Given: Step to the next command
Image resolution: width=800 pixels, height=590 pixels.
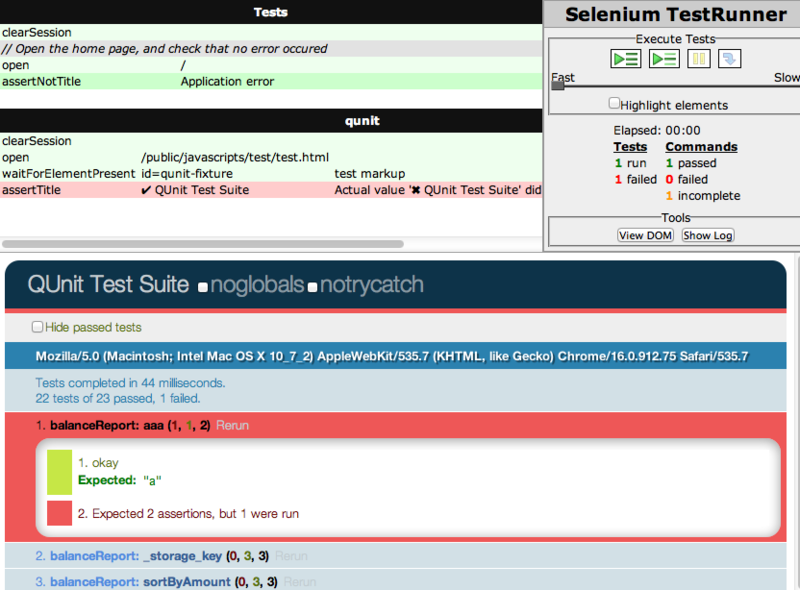Looking at the screenshot, I should 729,59.
